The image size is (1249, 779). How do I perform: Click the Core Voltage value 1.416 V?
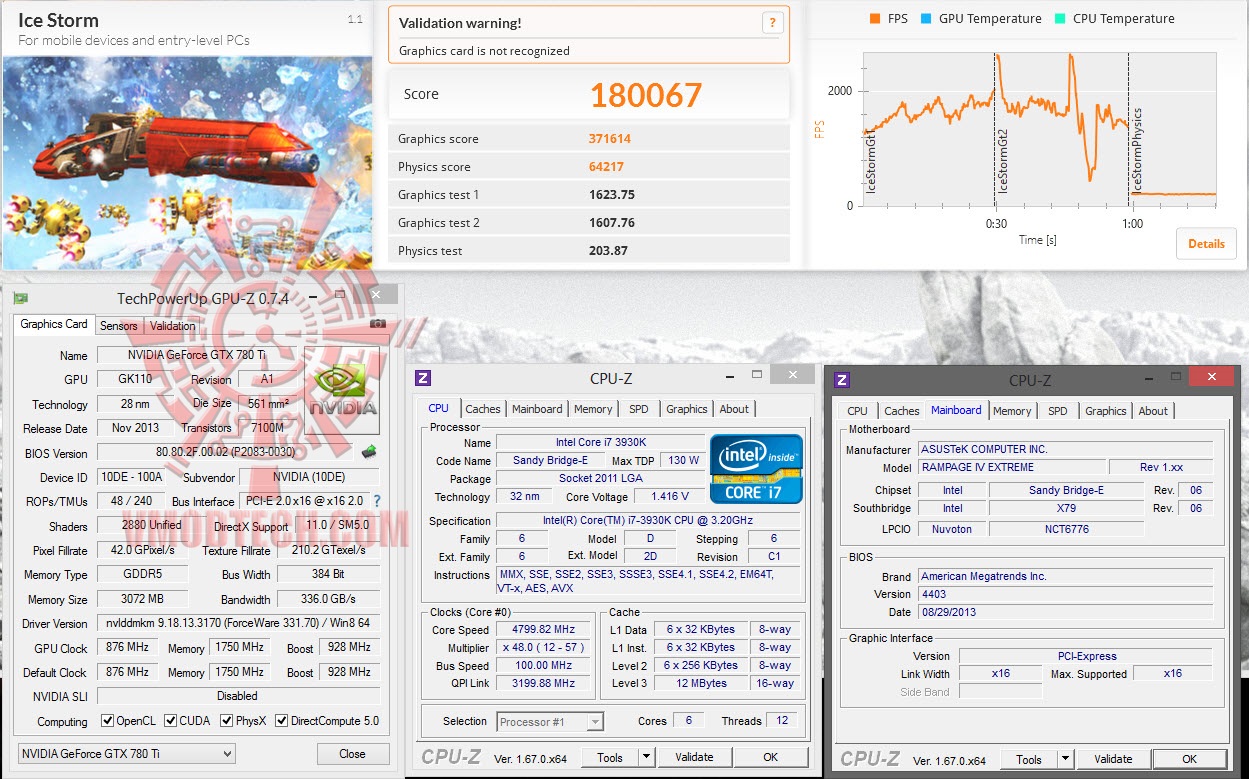click(669, 497)
